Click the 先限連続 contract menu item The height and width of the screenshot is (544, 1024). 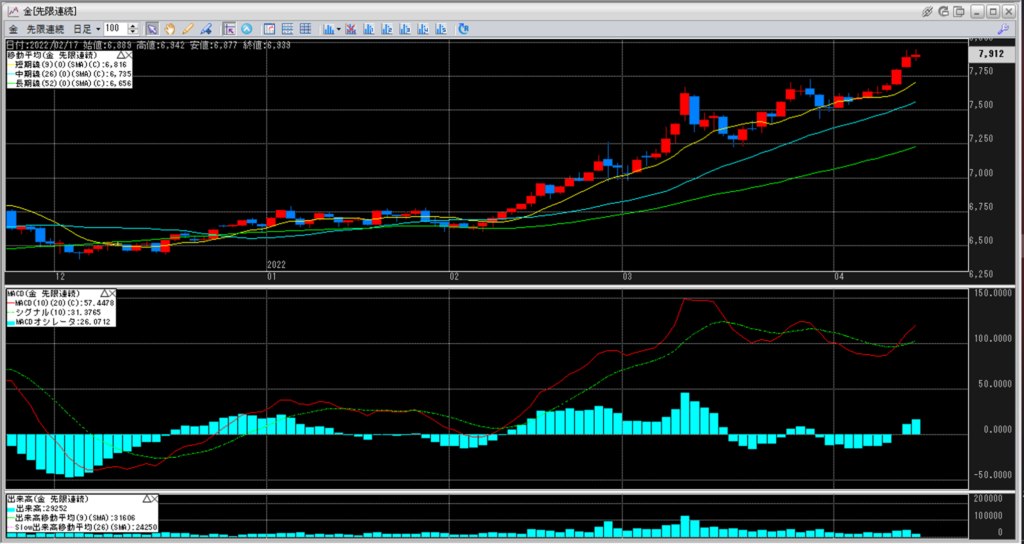click(x=46, y=29)
